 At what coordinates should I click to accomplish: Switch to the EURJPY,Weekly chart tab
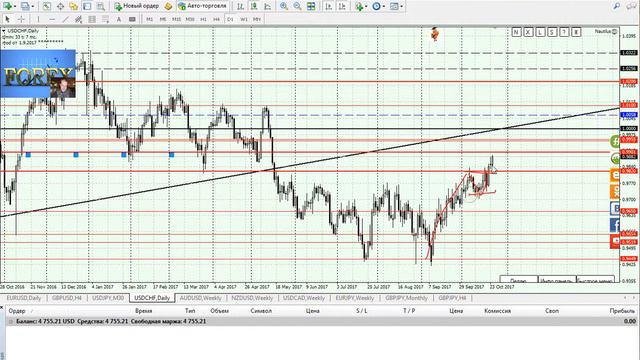coord(355,298)
